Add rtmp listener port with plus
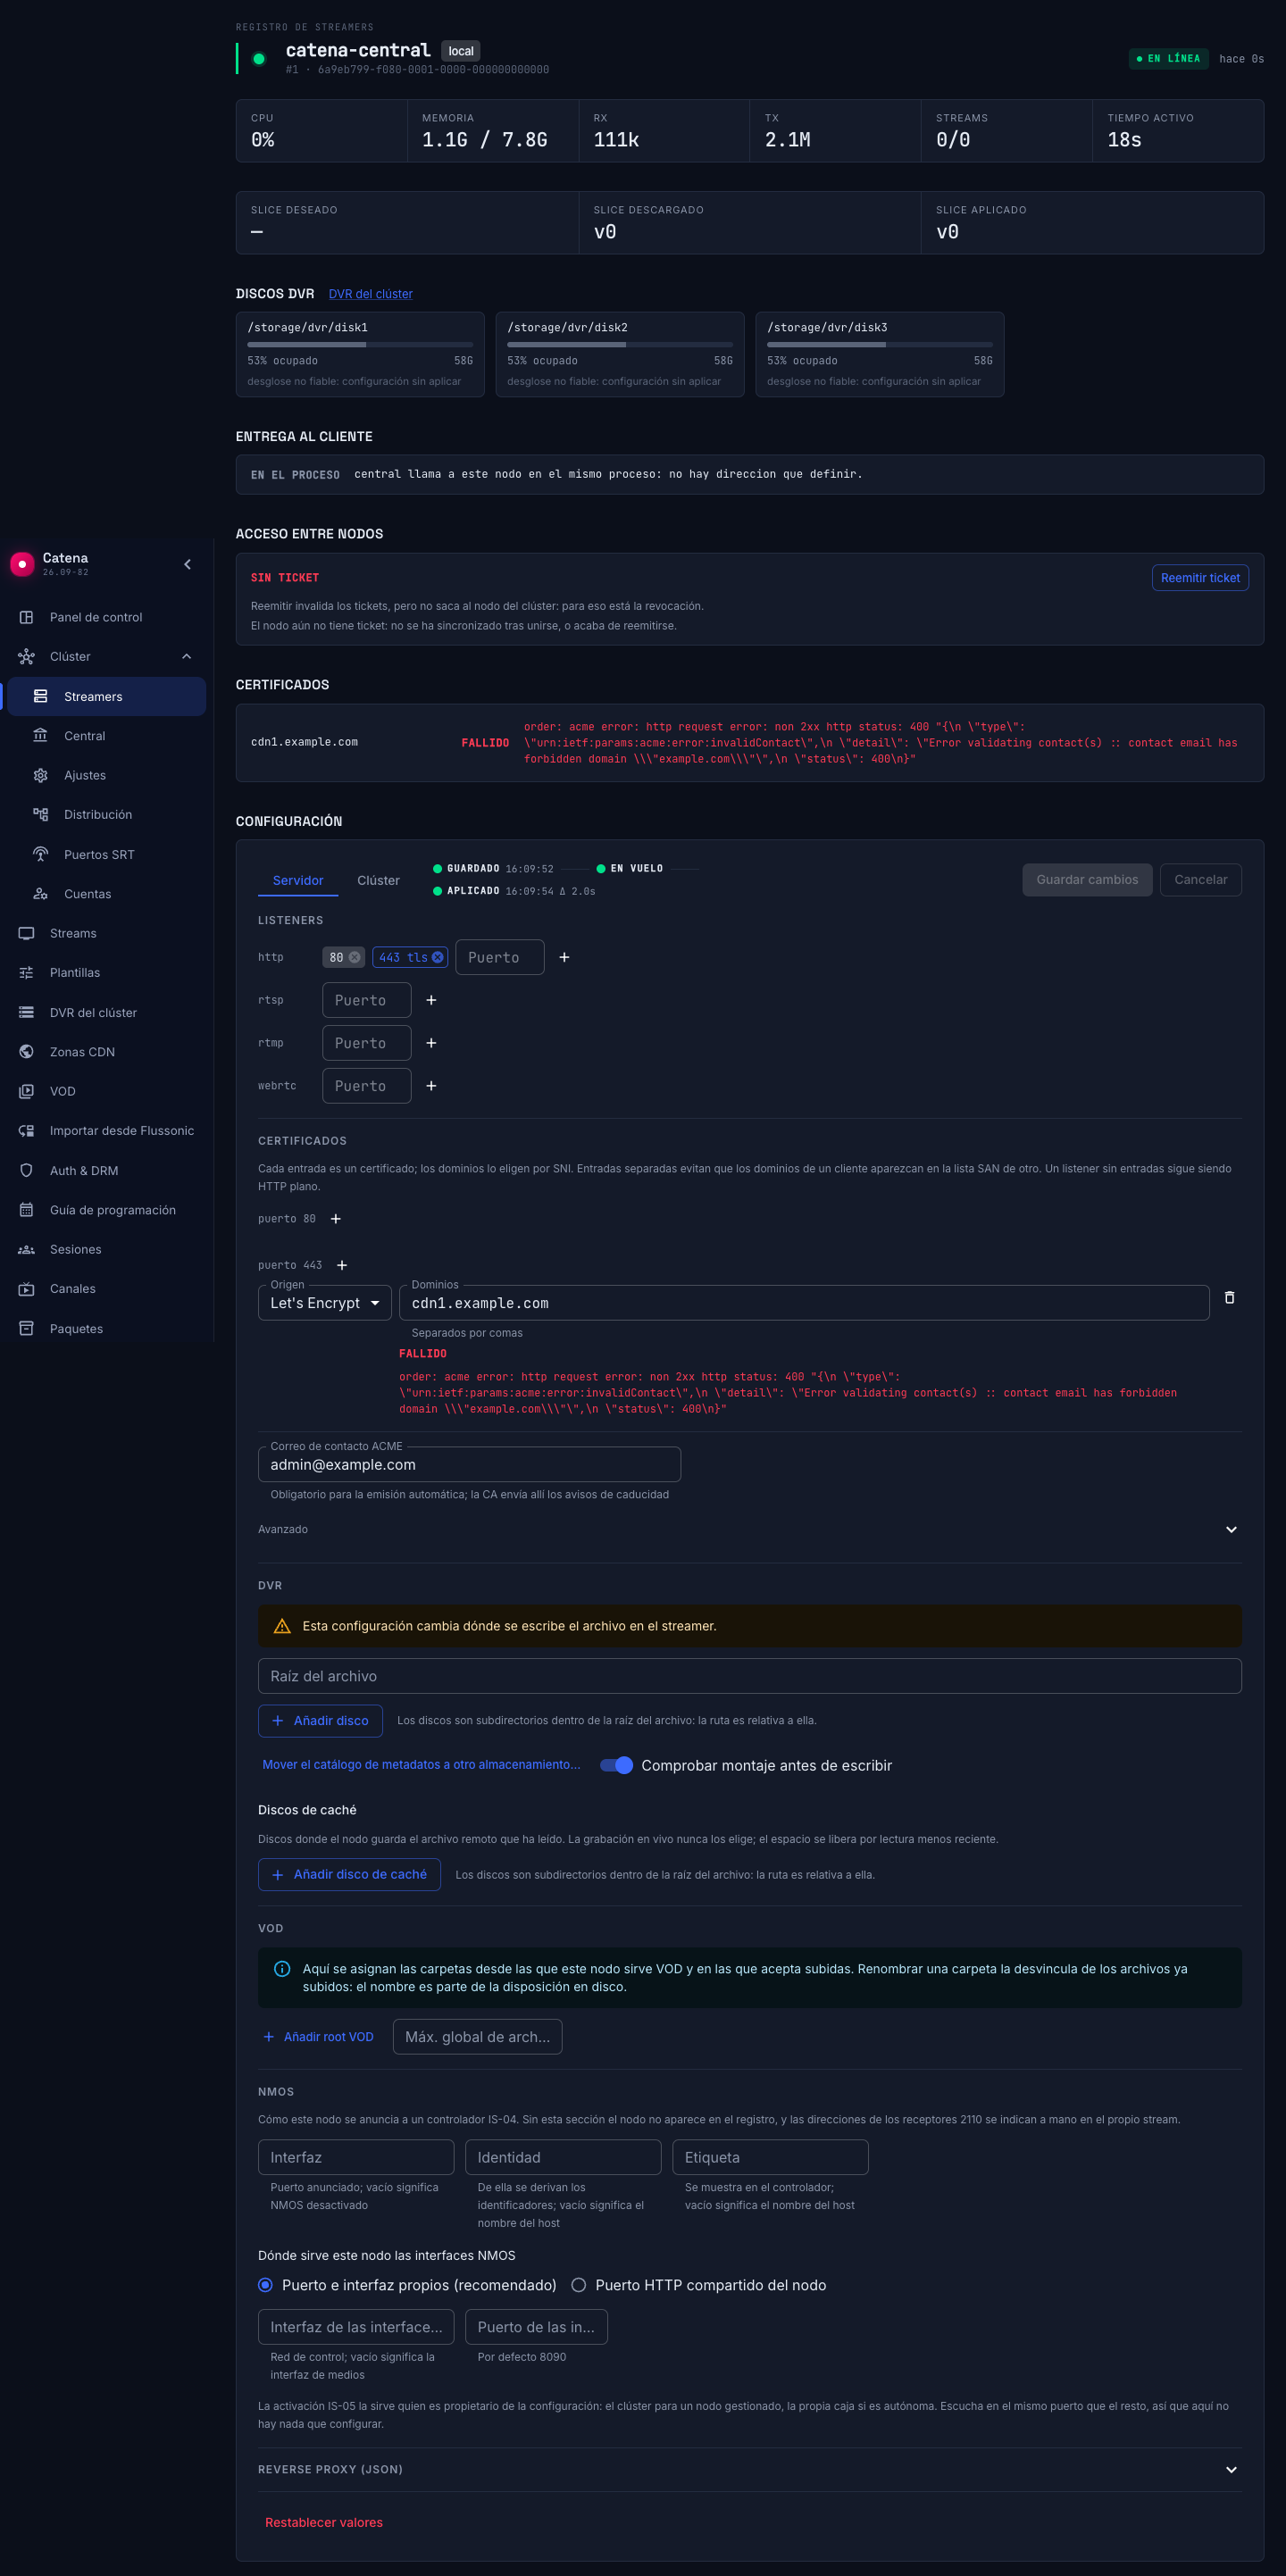This screenshot has width=1286, height=2576. [x=431, y=1043]
